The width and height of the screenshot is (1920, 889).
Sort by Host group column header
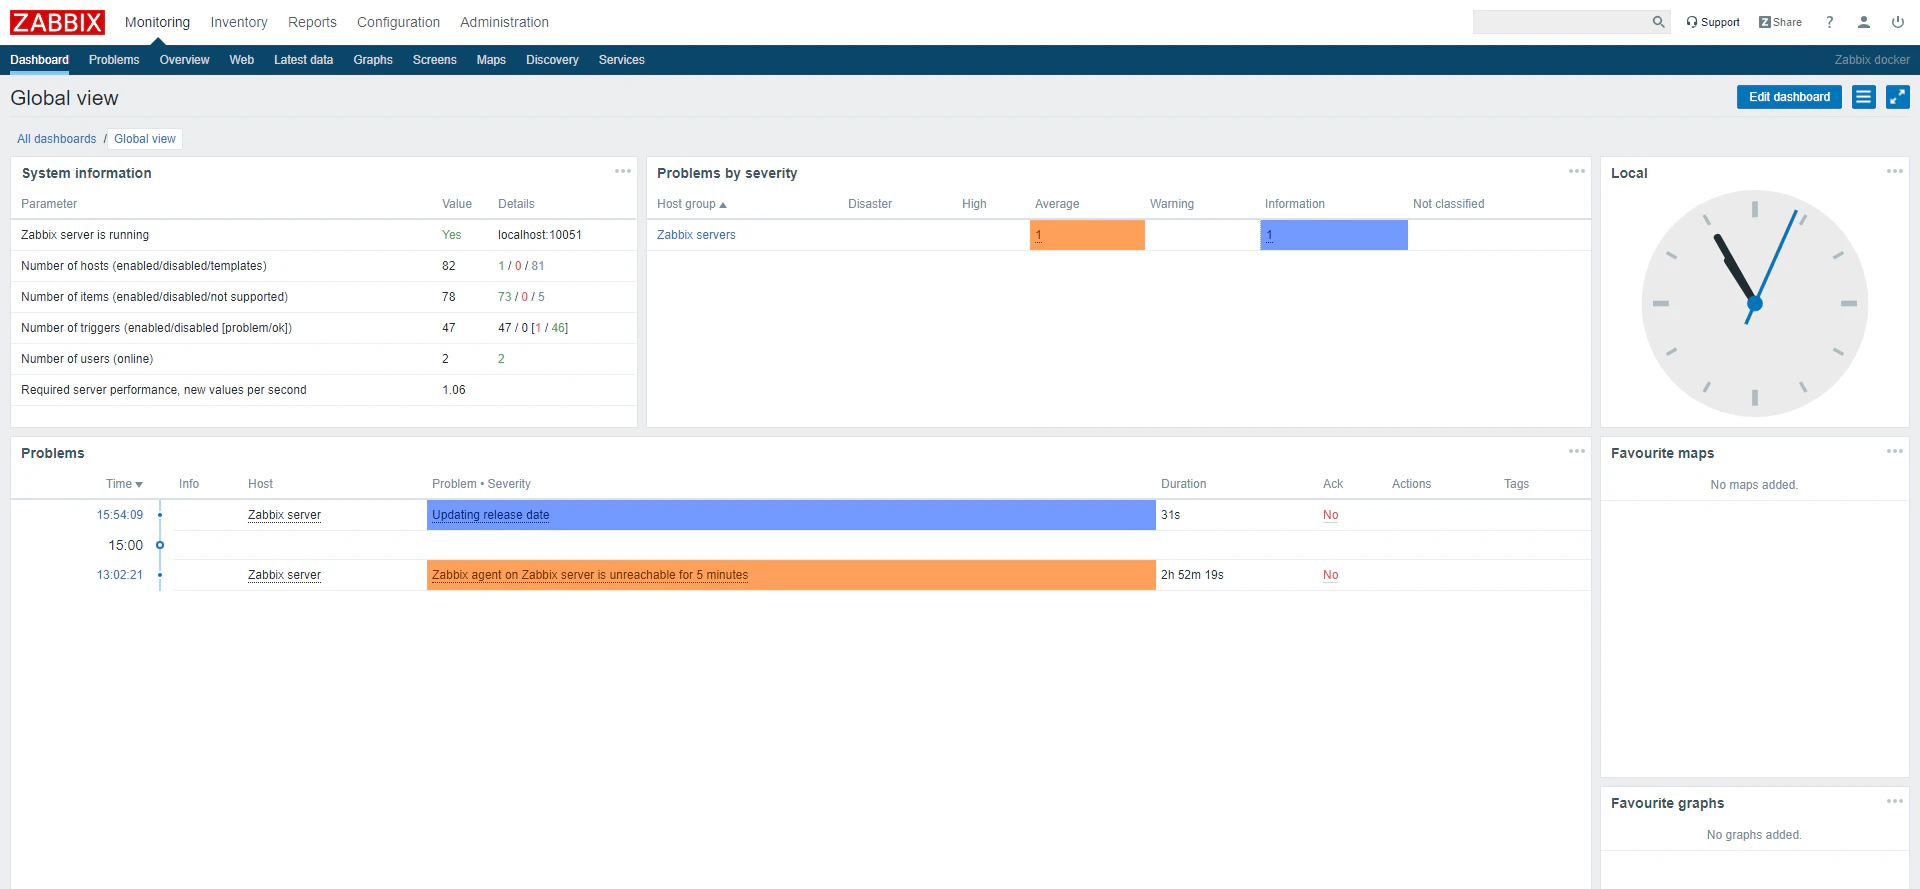pyautogui.click(x=691, y=204)
